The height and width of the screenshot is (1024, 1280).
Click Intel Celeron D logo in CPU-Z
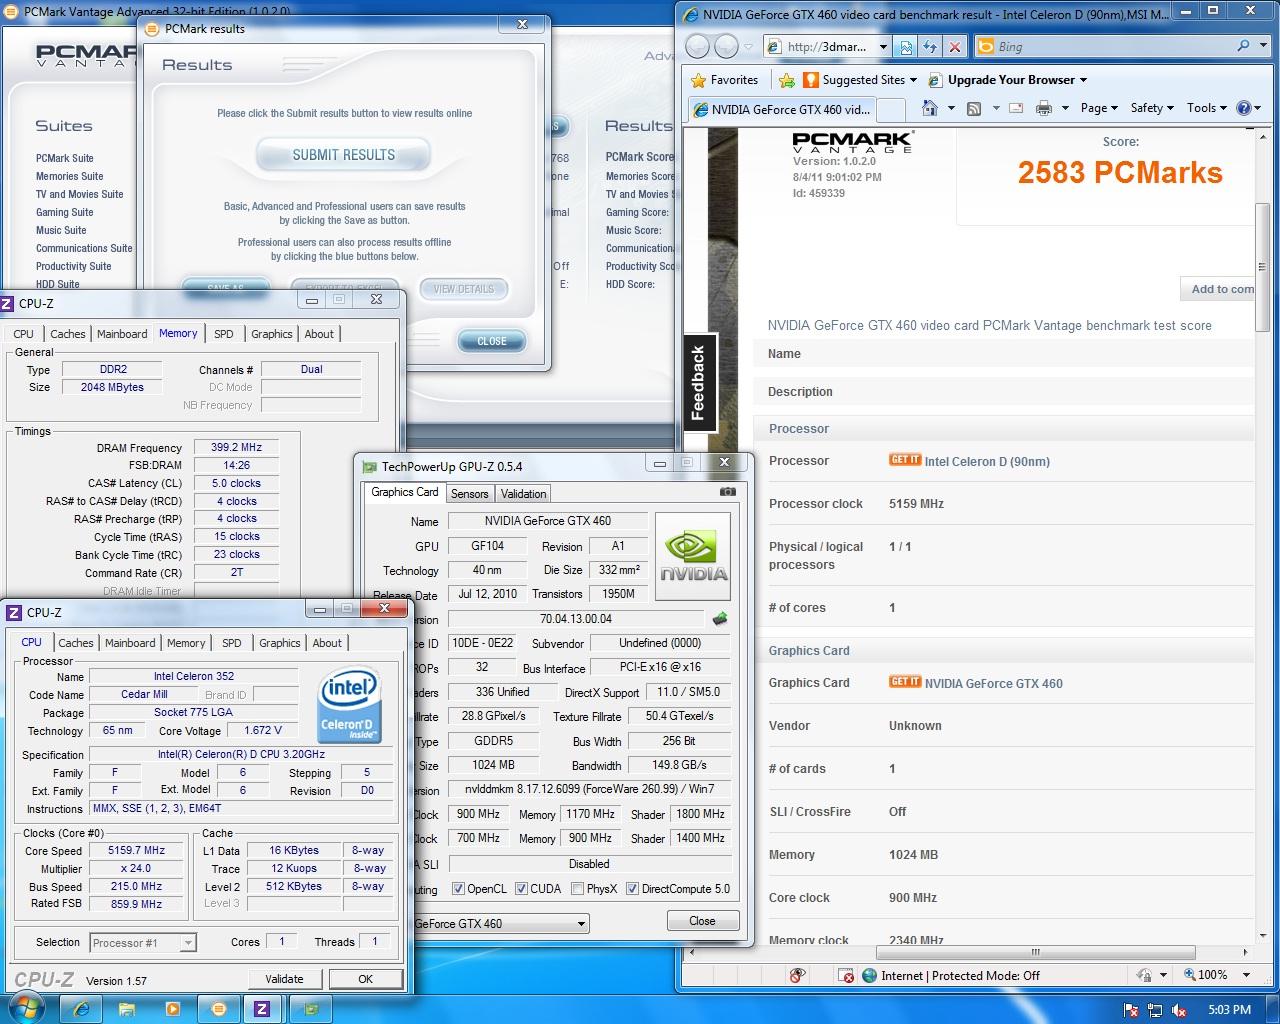[x=349, y=705]
